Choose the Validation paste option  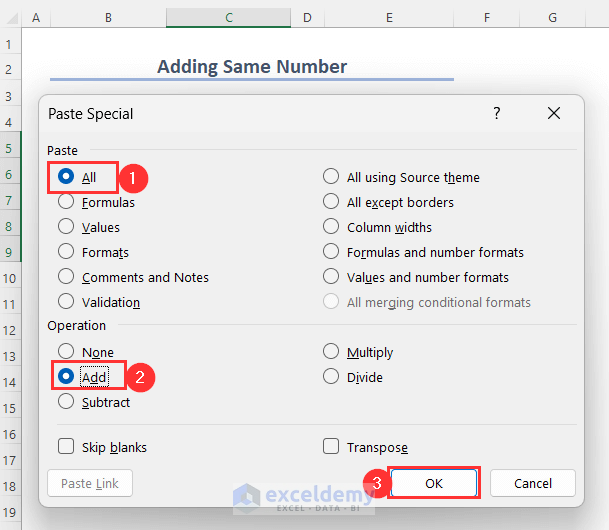click(x=66, y=302)
